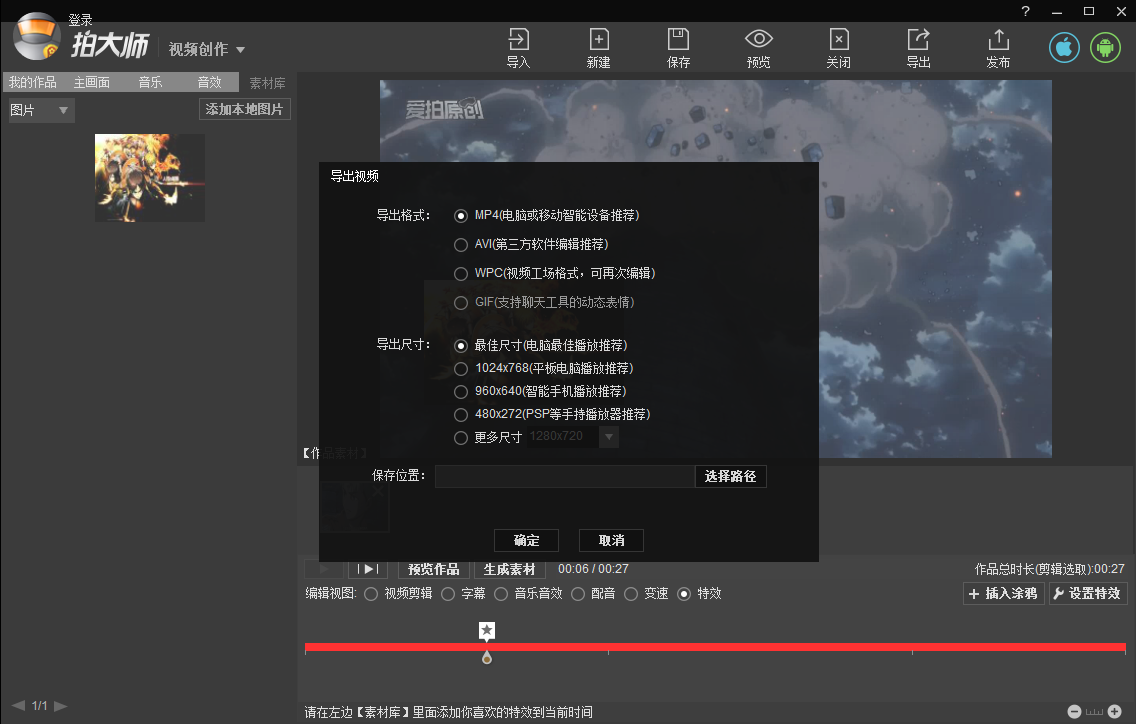1136x724 pixels.
Task: Open the 视频创作 mode dropdown
Action: click(x=207, y=47)
